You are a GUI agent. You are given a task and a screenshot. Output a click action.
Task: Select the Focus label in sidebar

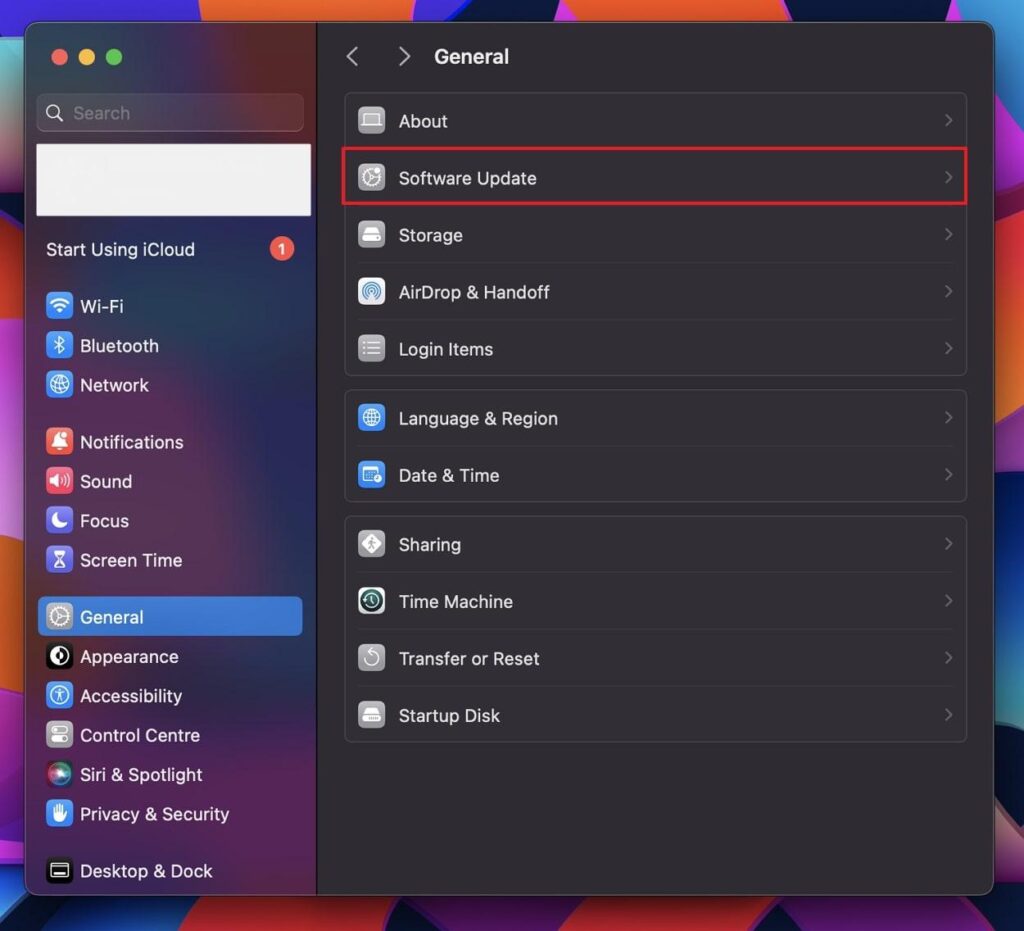click(x=104, y=521)
